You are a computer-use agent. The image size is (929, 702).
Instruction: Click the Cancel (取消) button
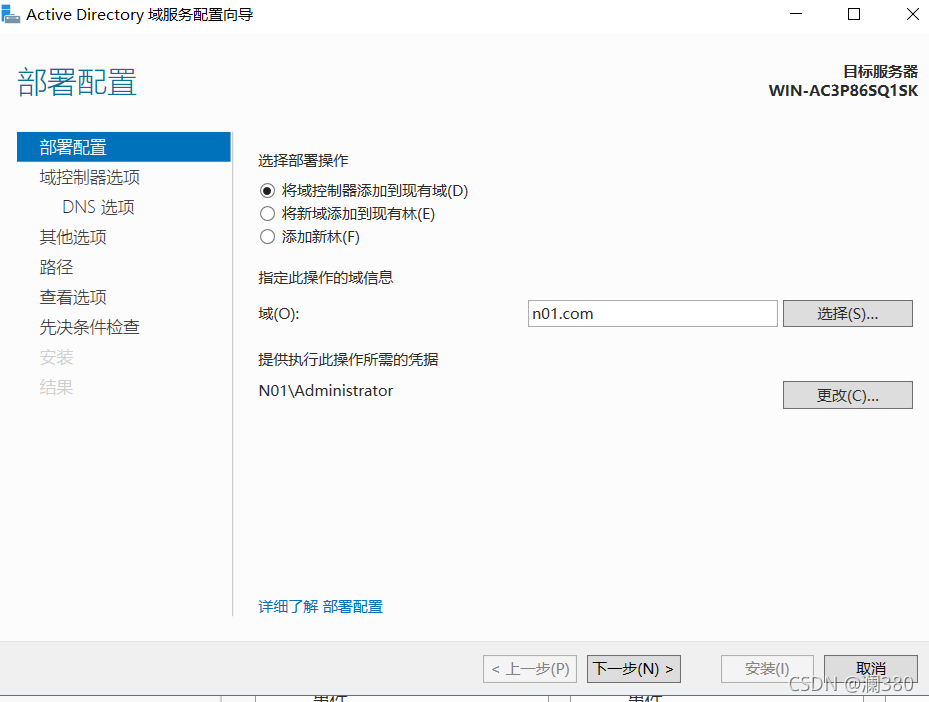[870, 669]
